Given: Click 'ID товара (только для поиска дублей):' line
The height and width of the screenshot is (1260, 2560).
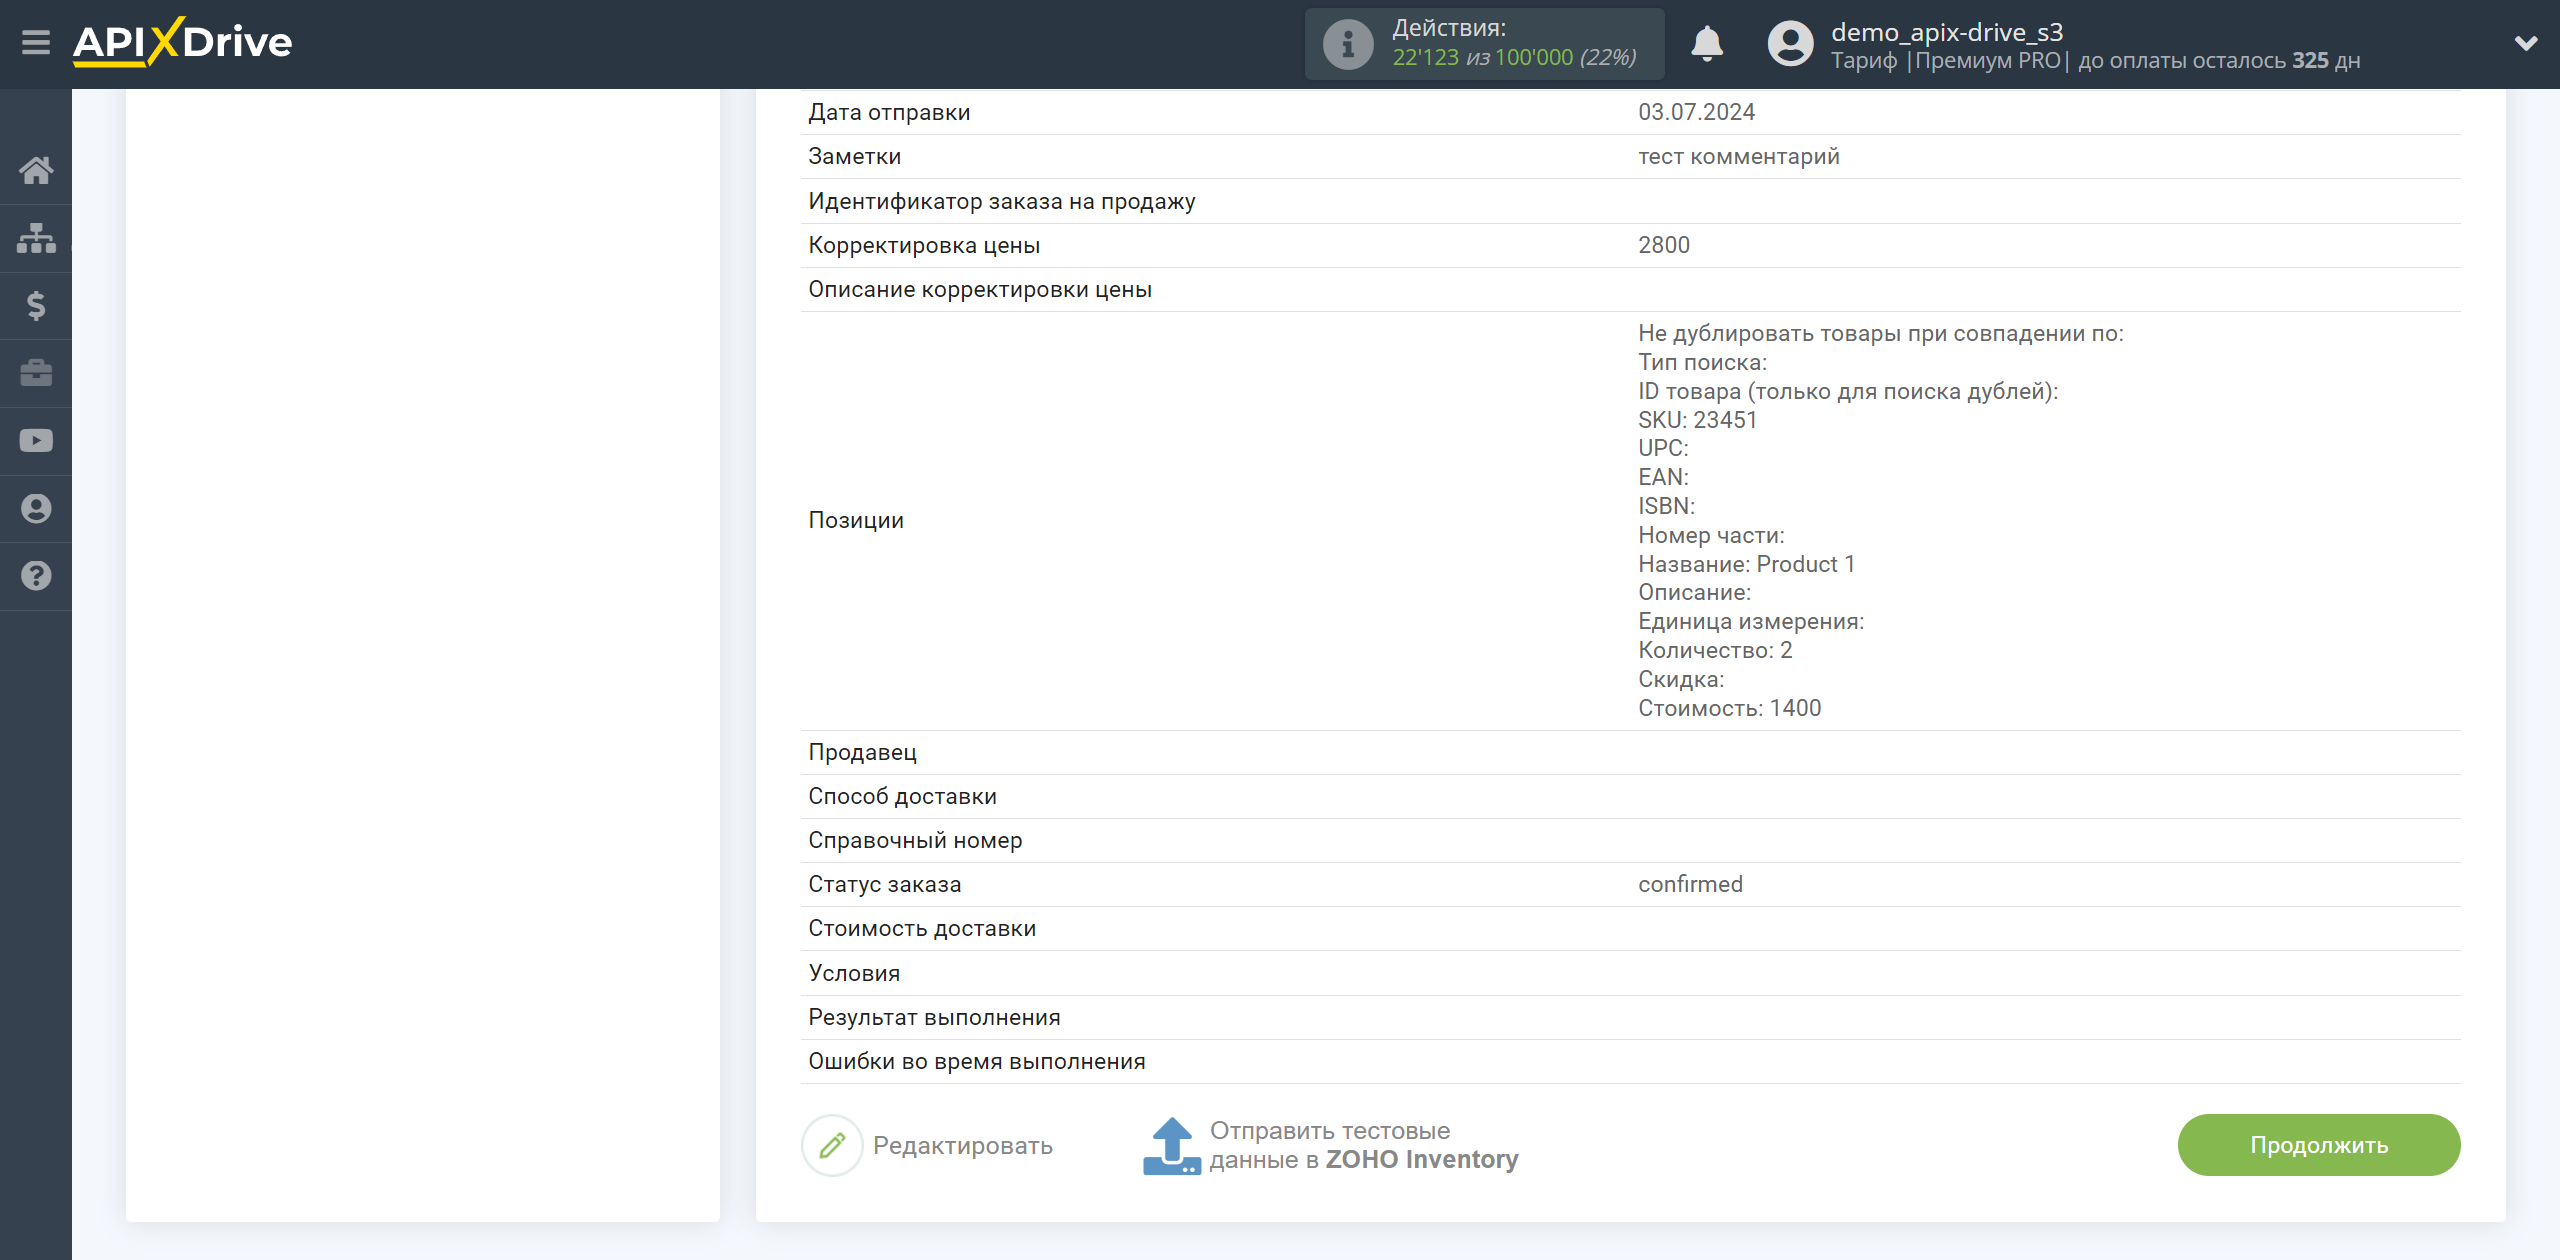Looking at the screenshot, I should 1848,391.
